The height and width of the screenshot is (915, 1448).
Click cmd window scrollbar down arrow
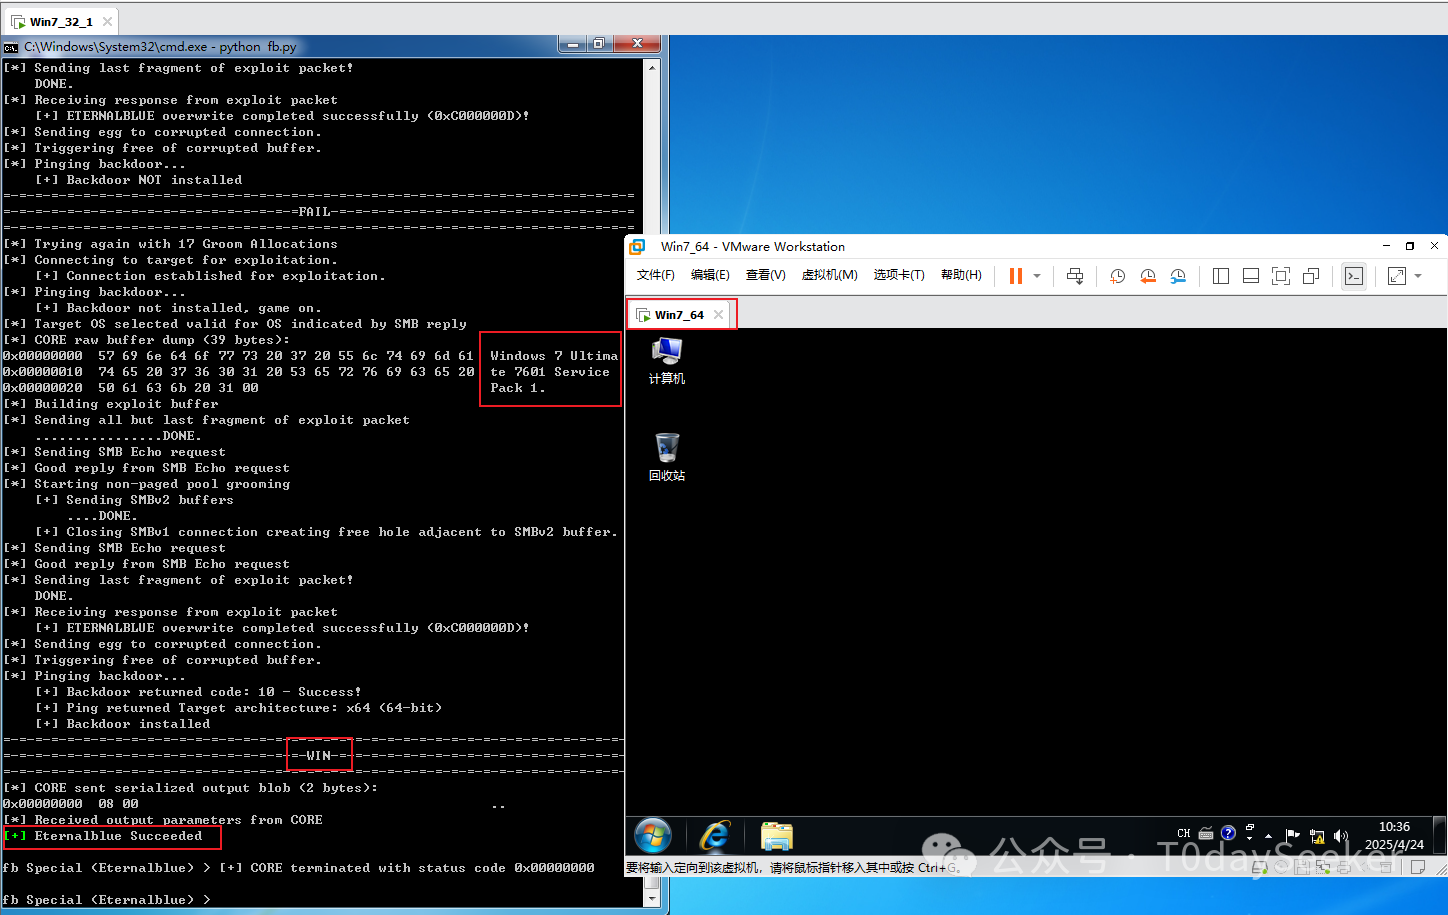point(652,899)
